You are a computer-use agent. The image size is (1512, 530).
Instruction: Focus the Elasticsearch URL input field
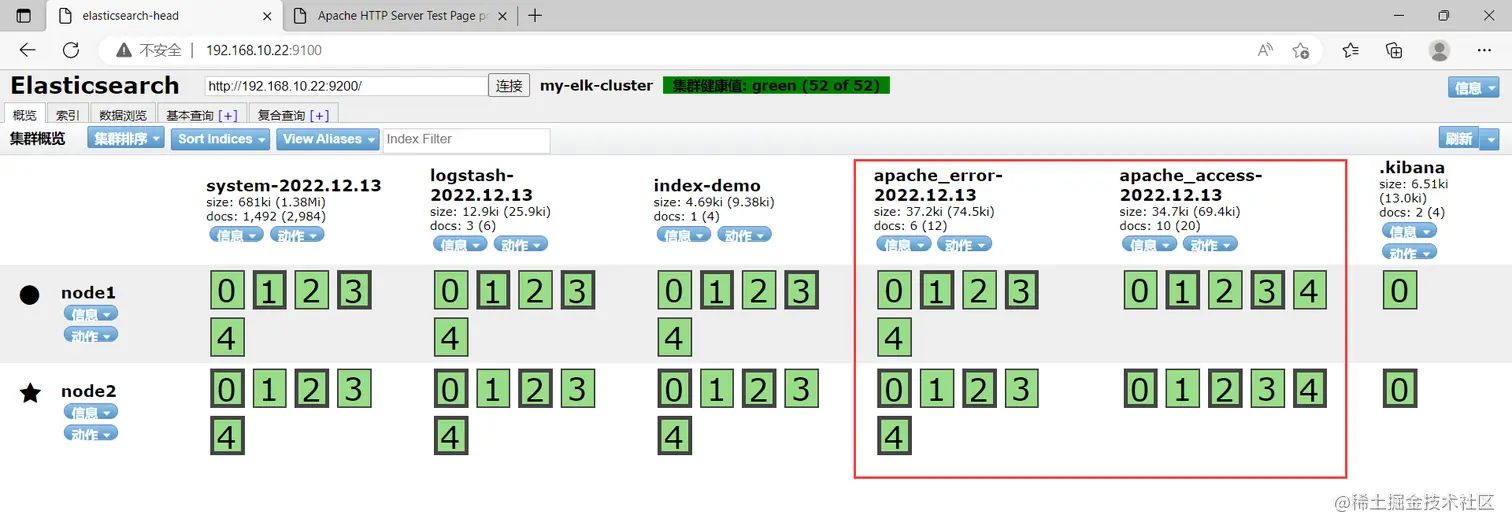tap(346, 86)
